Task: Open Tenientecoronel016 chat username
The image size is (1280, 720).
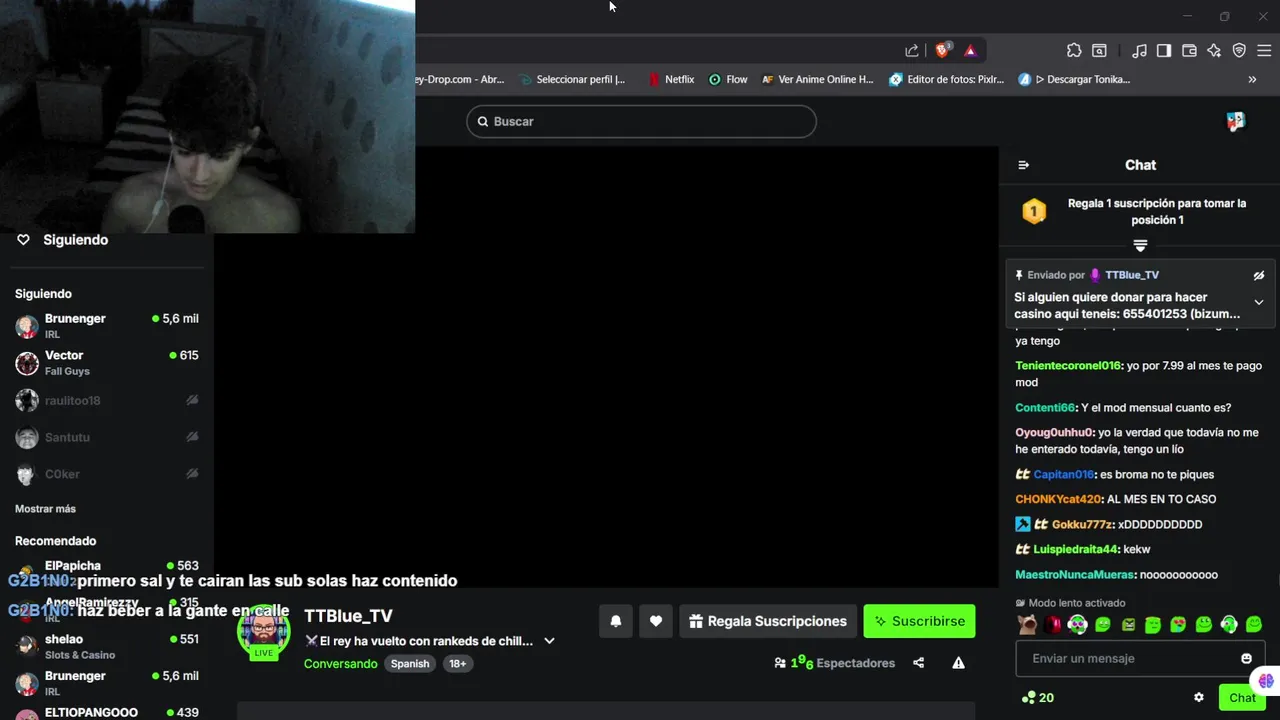Action: pos(1068,366)
